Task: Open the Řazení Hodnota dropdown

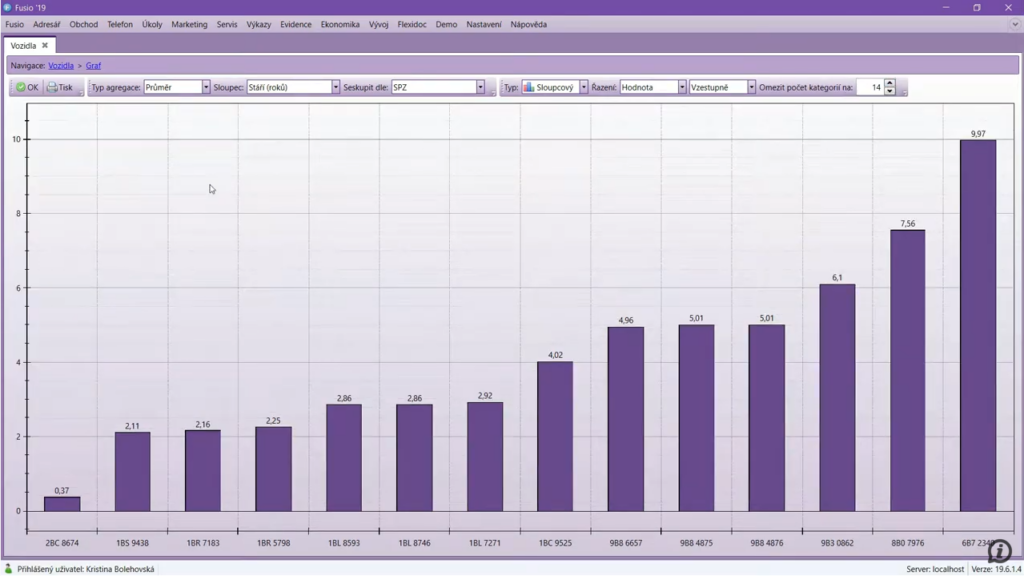Action: tap(682, 88)
